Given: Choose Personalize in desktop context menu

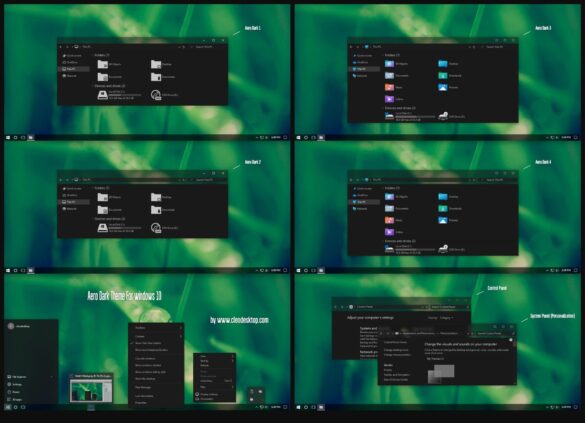Looking at the screenshot, I should click(x=215, y=399).
